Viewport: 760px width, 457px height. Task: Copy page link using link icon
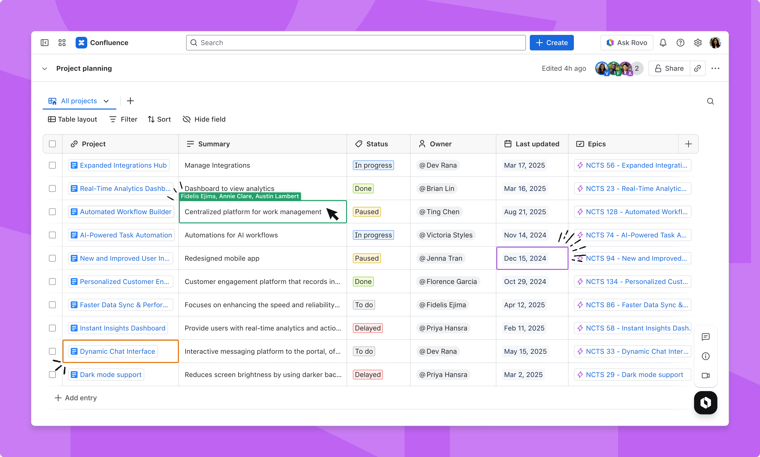698,69
